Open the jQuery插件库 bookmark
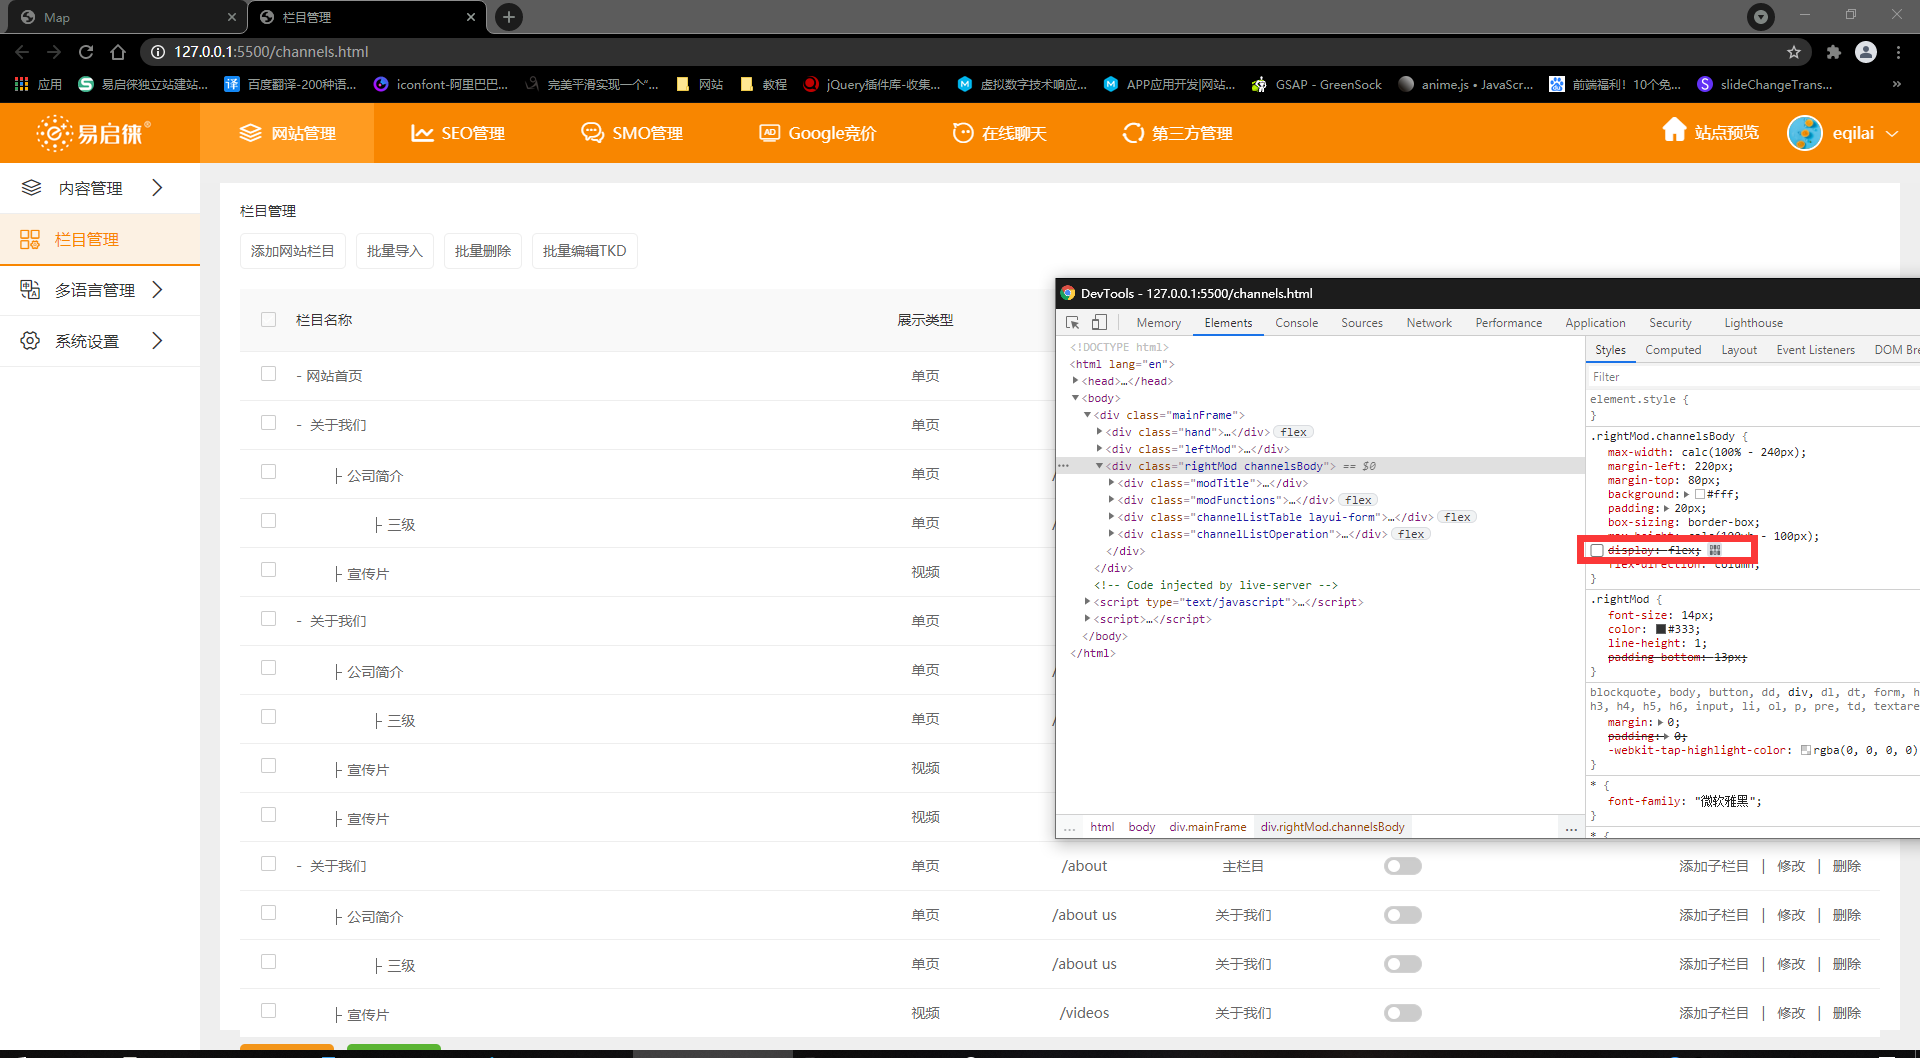 point(872,84)
